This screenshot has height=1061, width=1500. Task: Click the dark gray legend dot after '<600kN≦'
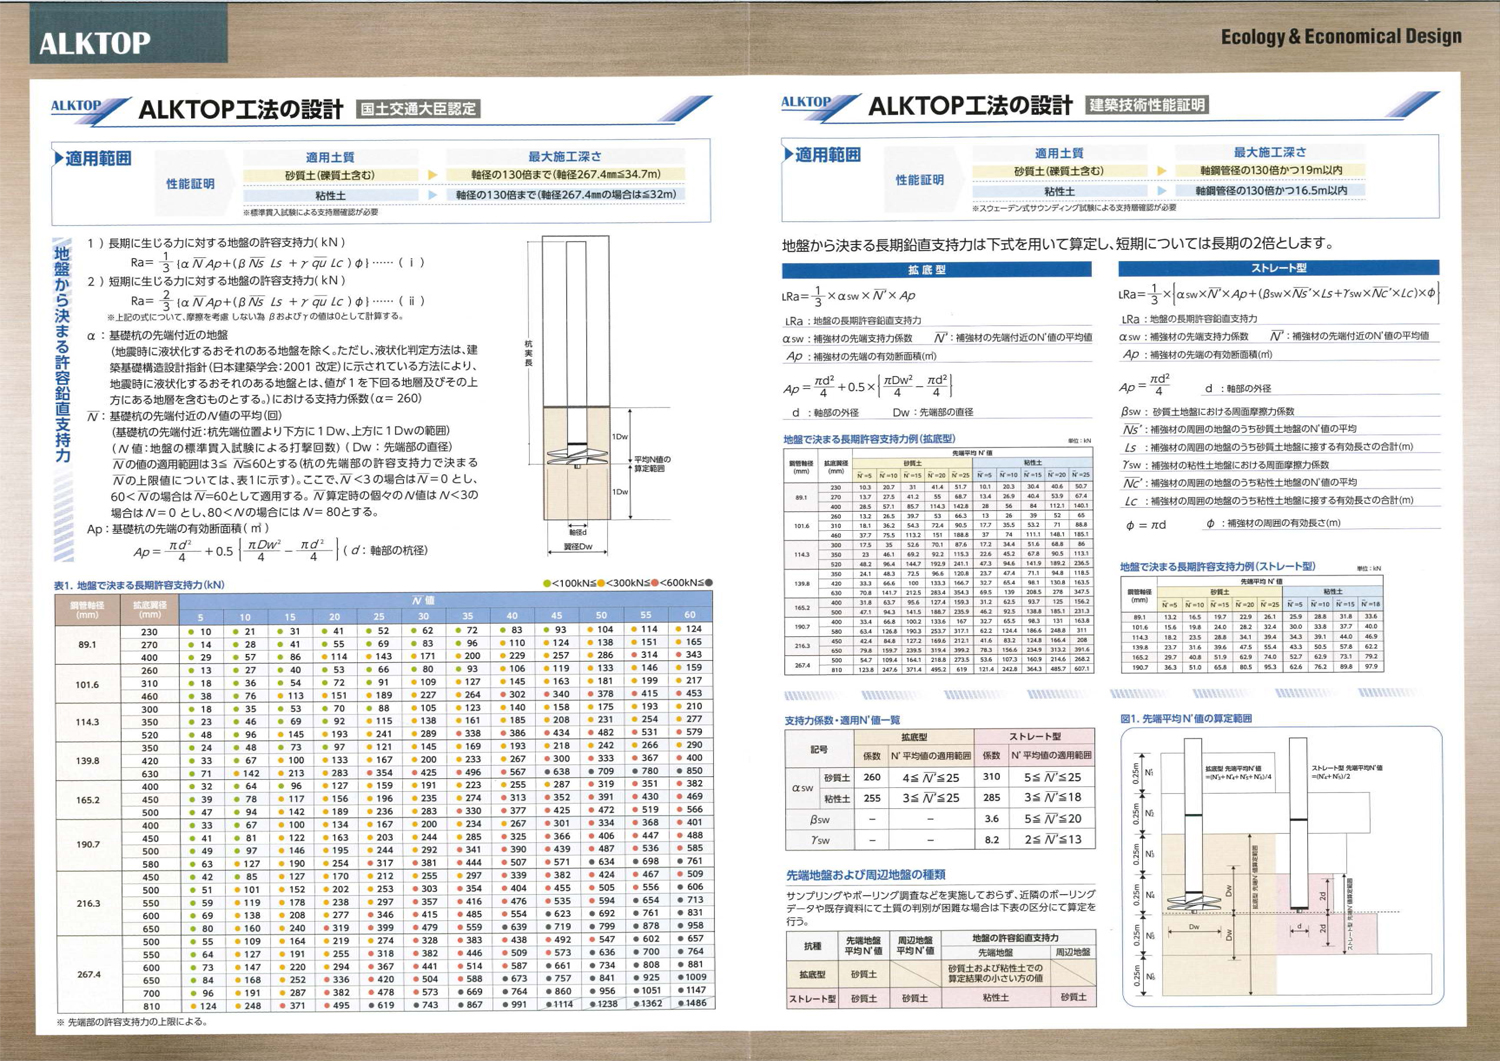(709, 583)
